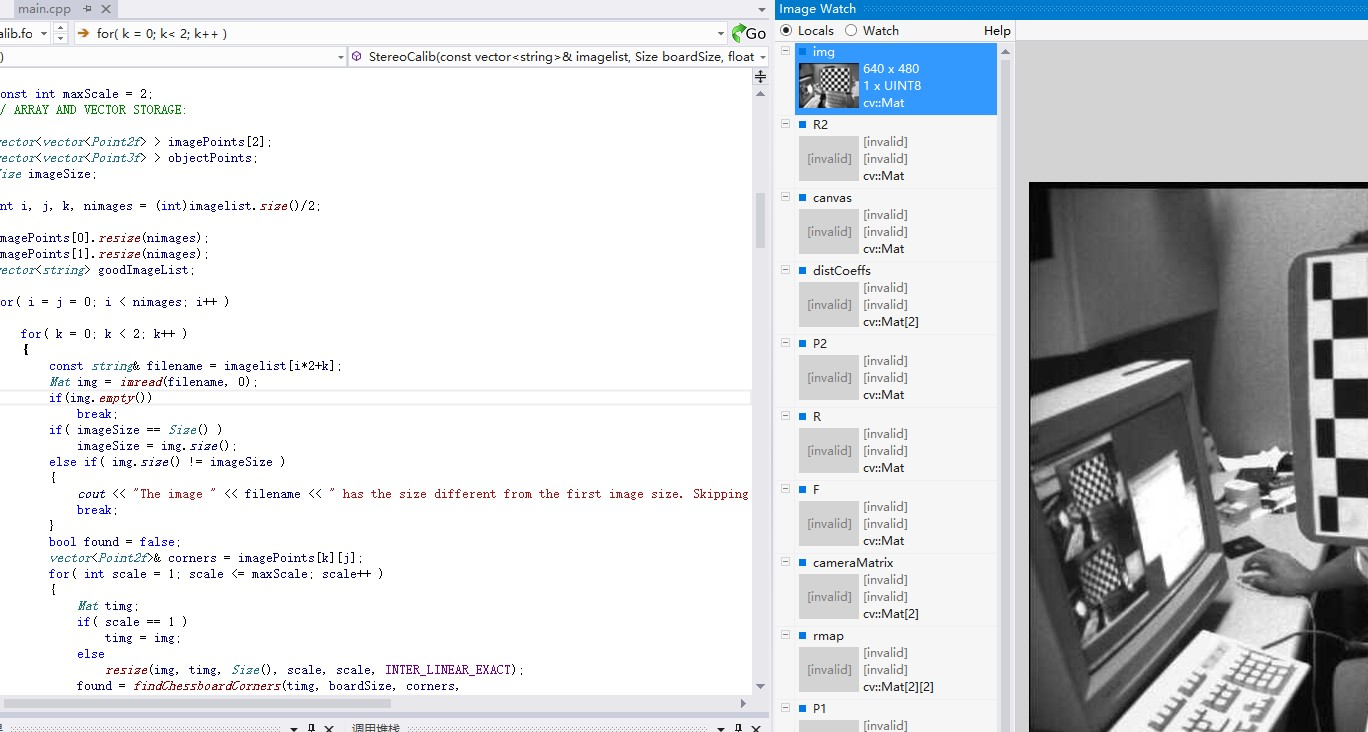Open Image Watch Help link
The height and width of the screenshot is (732, 1368).
click(x=997, y=31)
